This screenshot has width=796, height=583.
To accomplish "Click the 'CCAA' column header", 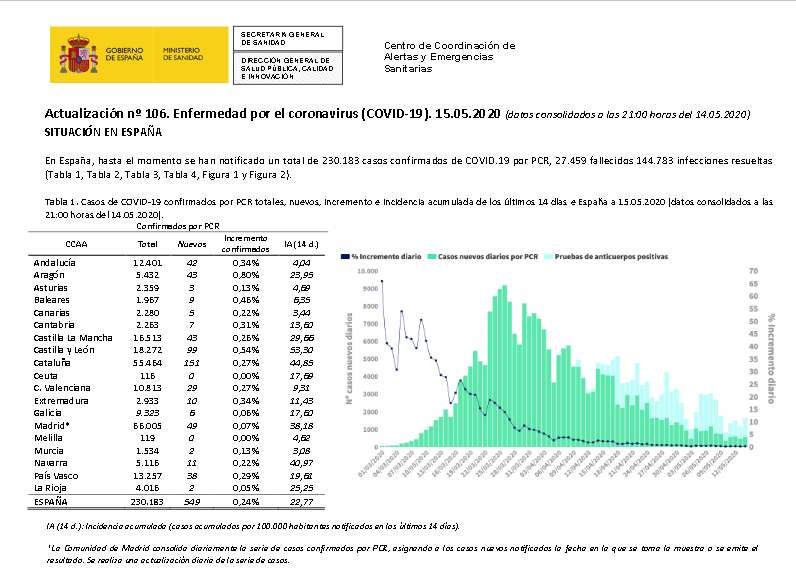I will [x=76, y=244].
